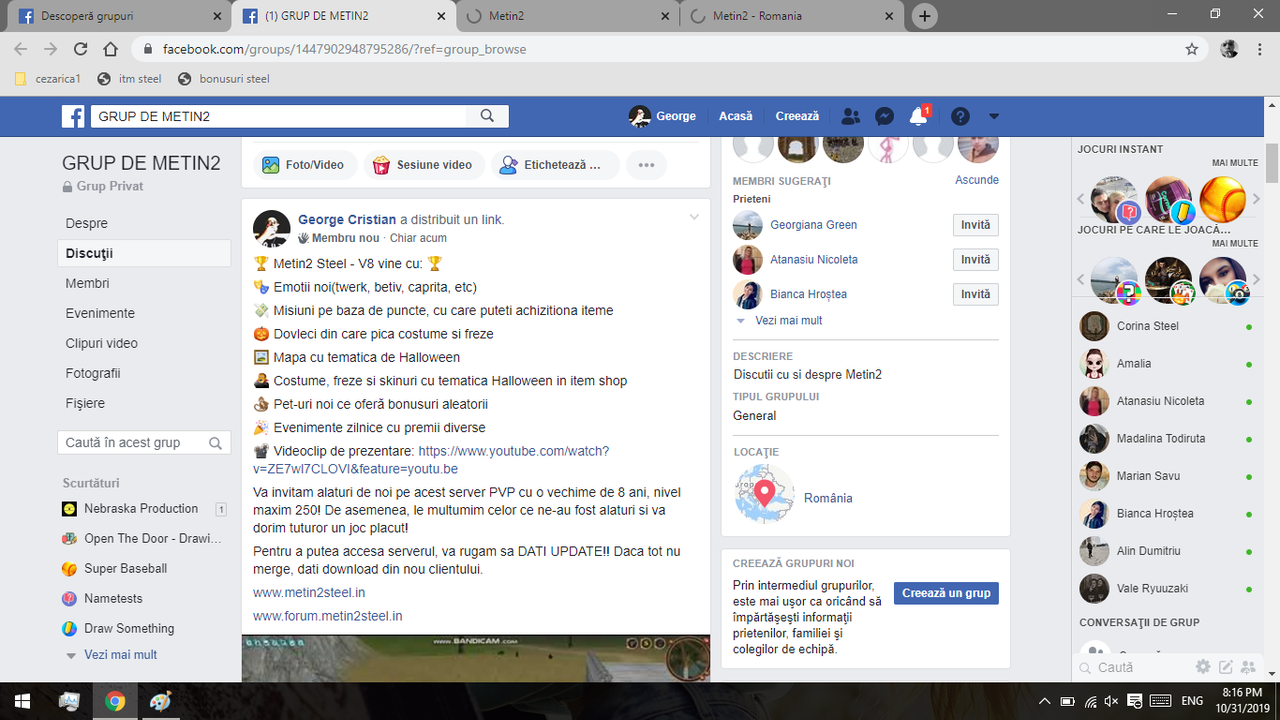1280x720 pixels.
Task: Click the Etichetează post option
Action: coord(554,165)
